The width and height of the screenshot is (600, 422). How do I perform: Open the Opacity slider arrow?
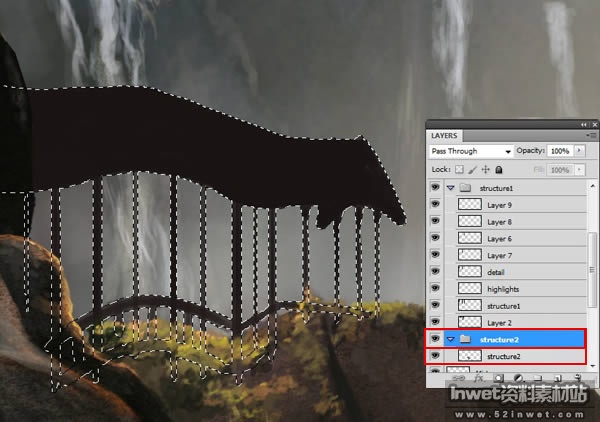(x=579, y=151)
